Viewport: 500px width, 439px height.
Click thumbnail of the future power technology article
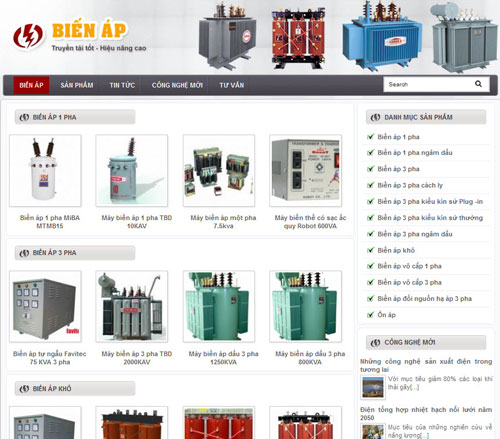(373, 387)
